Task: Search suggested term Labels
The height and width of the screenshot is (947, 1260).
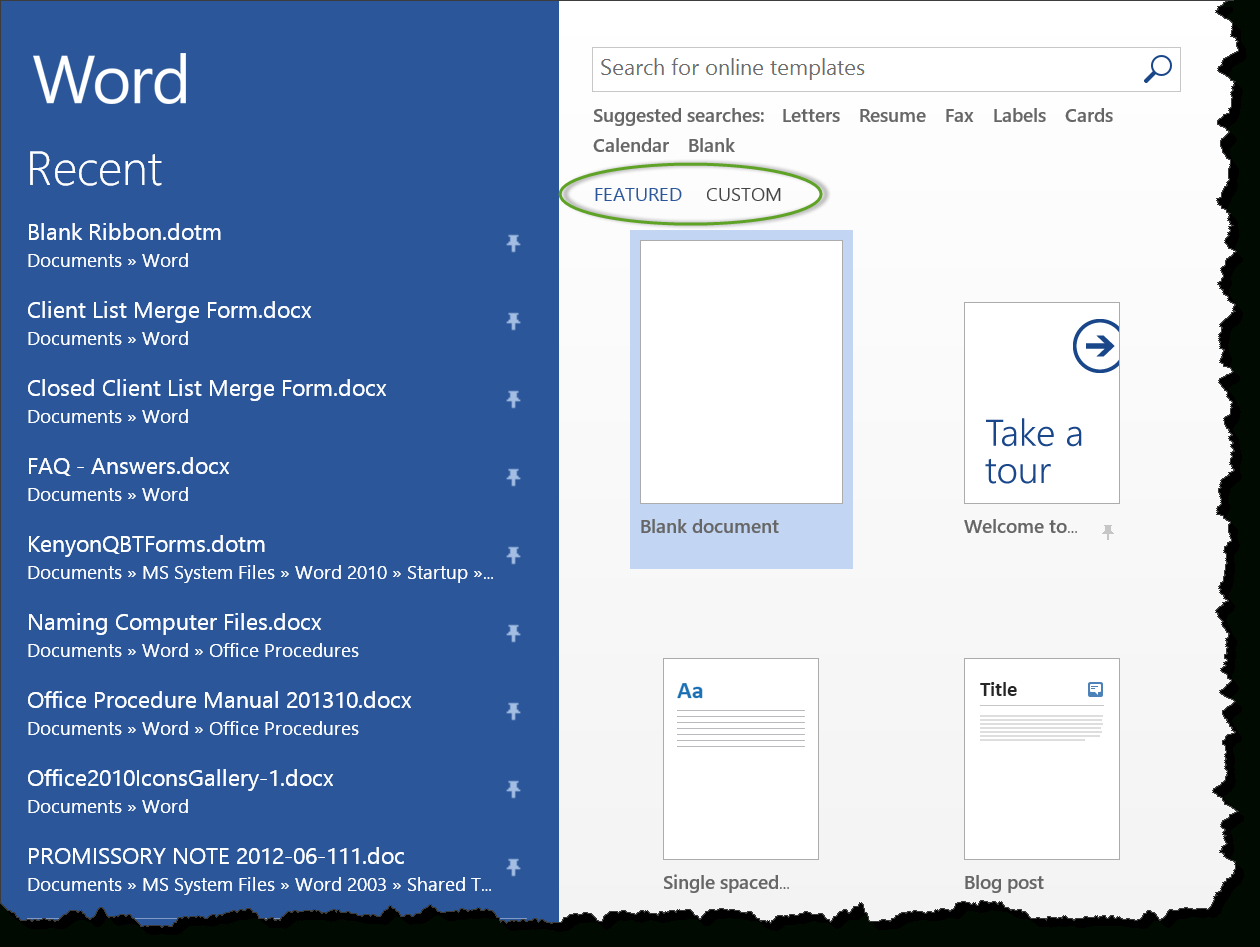Action: (1019, 116)
